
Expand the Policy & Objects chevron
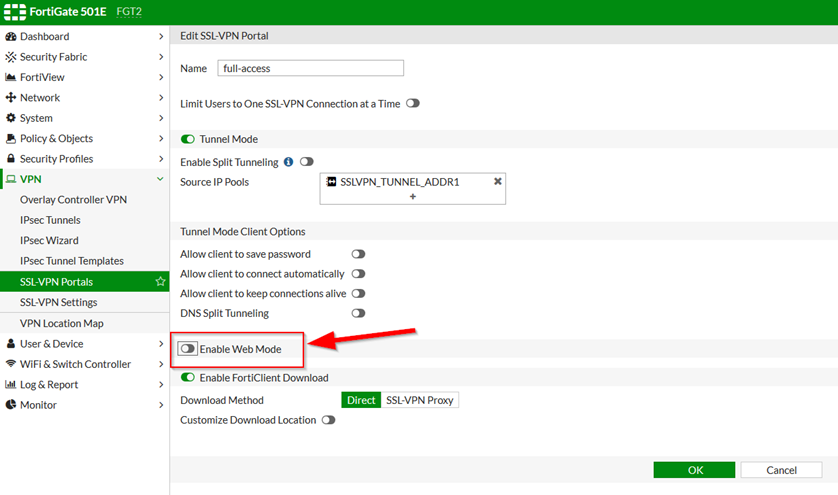click(x=161, y=139)
